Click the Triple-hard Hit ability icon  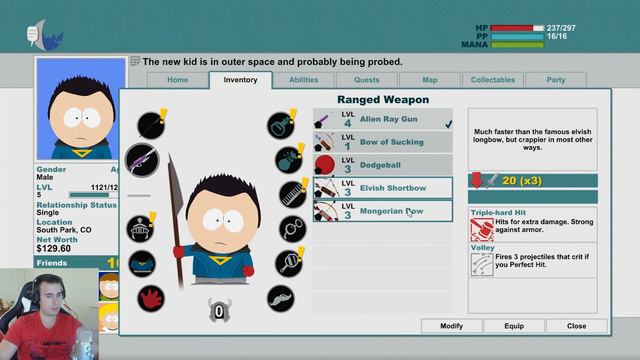point(482,229)
